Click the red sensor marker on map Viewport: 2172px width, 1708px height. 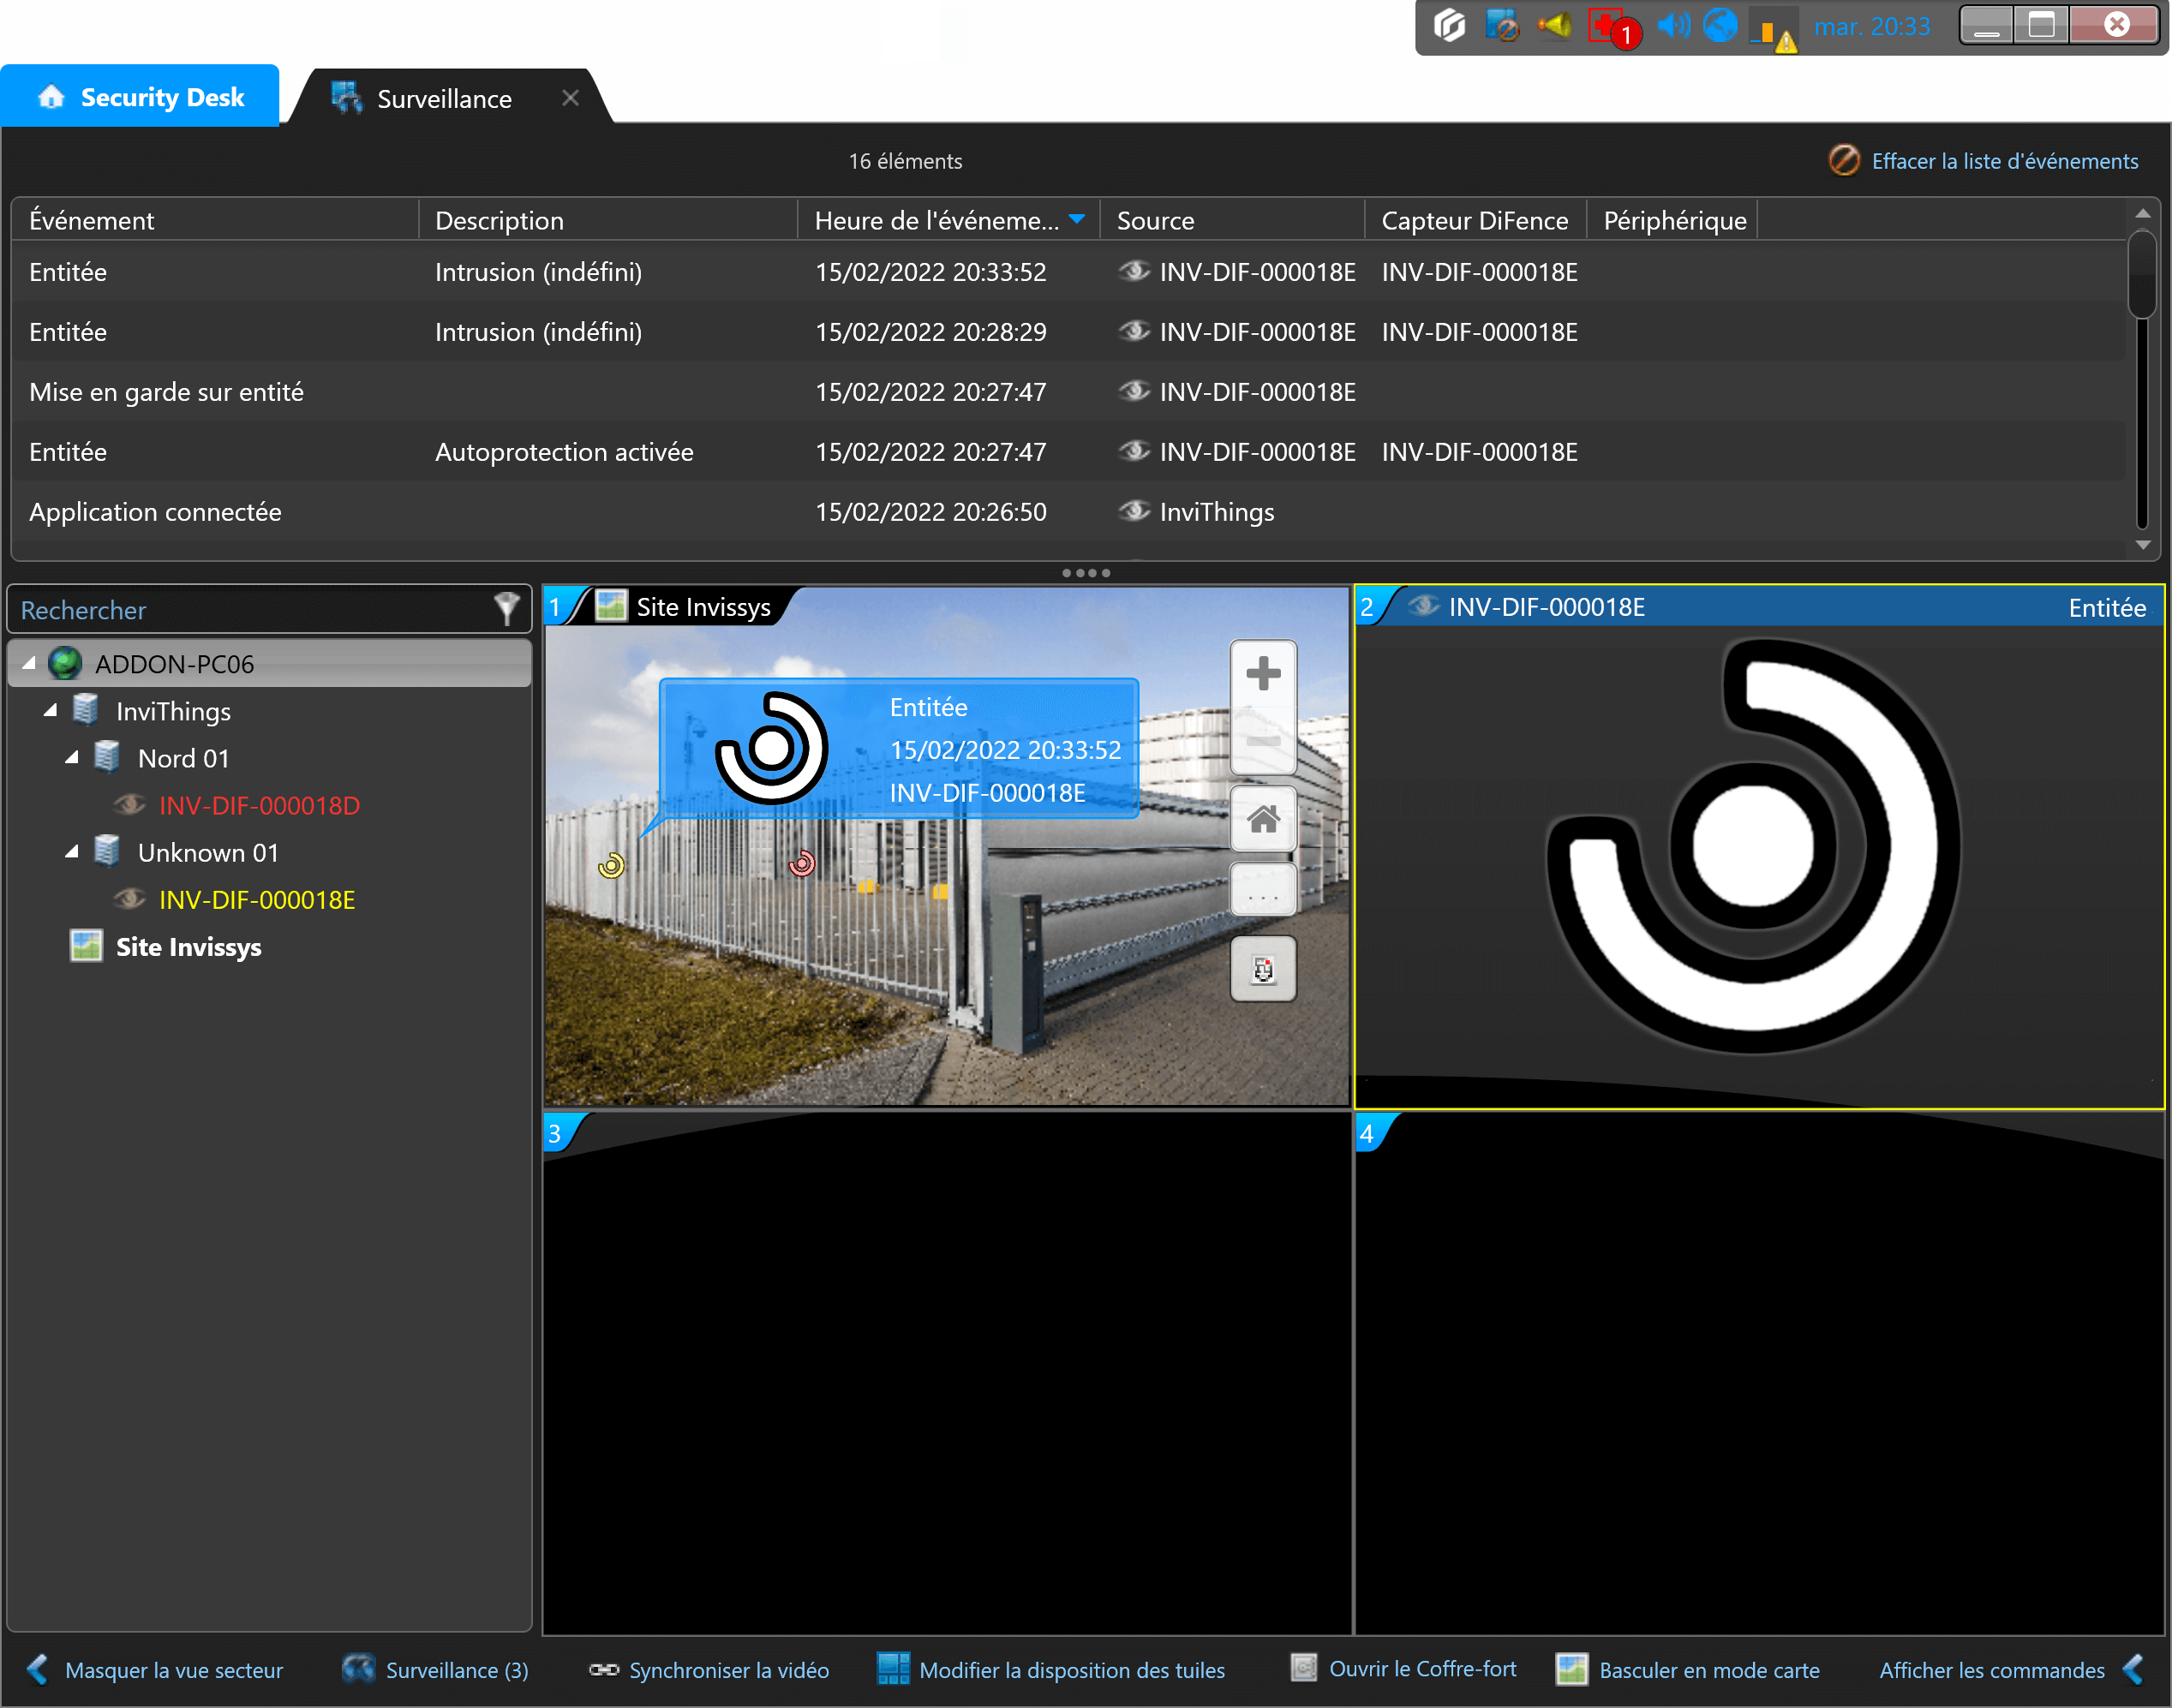point(802,863)
